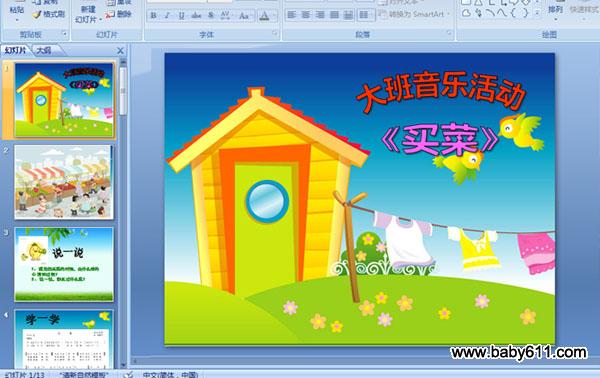This screenshot has width=600, height=378.
Task: Toggle underline text formatting
Action: click(x=181, y=16)
